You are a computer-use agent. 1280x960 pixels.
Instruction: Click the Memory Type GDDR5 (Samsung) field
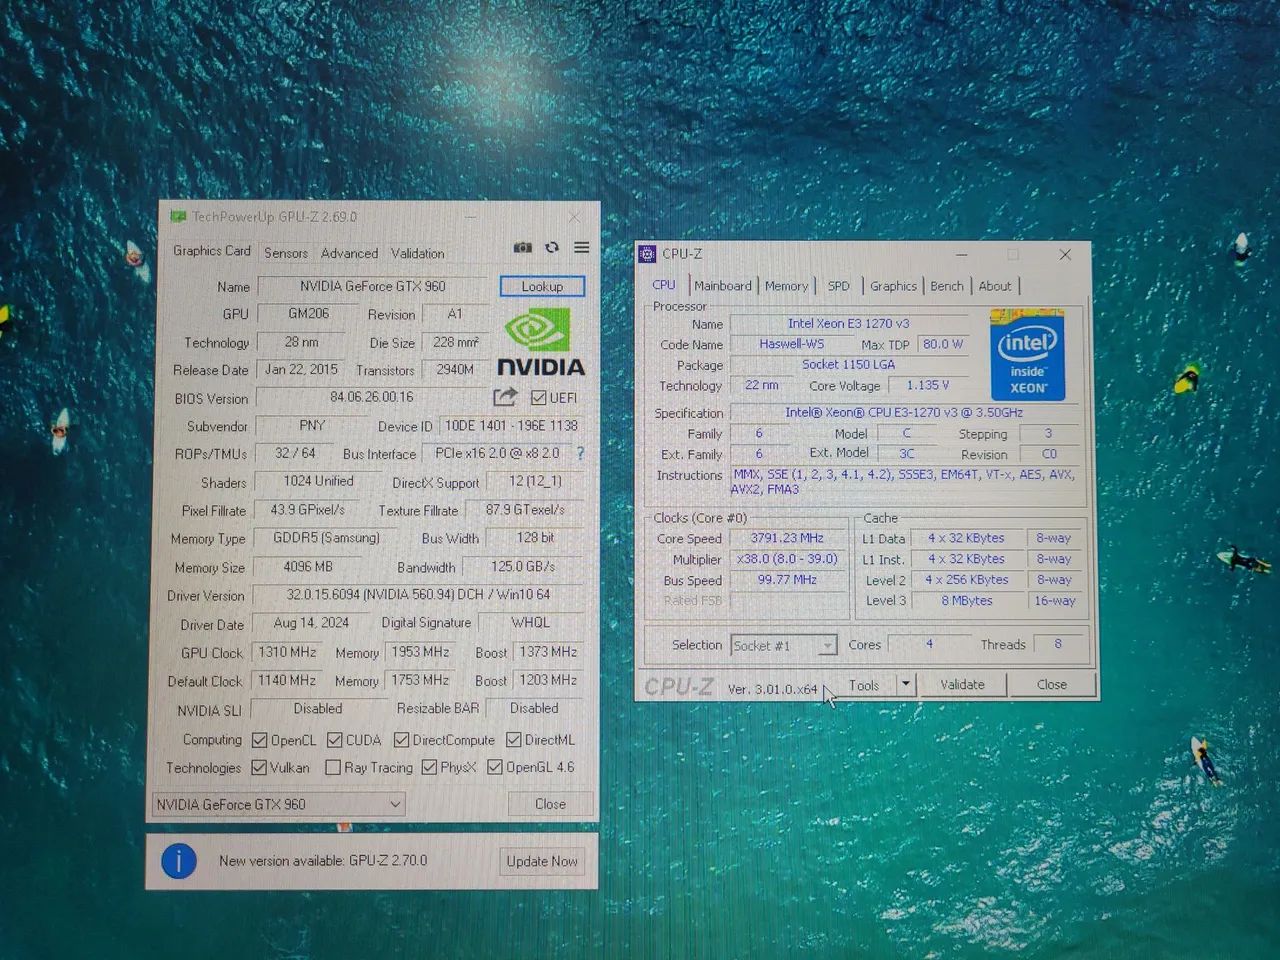(326, 538)
